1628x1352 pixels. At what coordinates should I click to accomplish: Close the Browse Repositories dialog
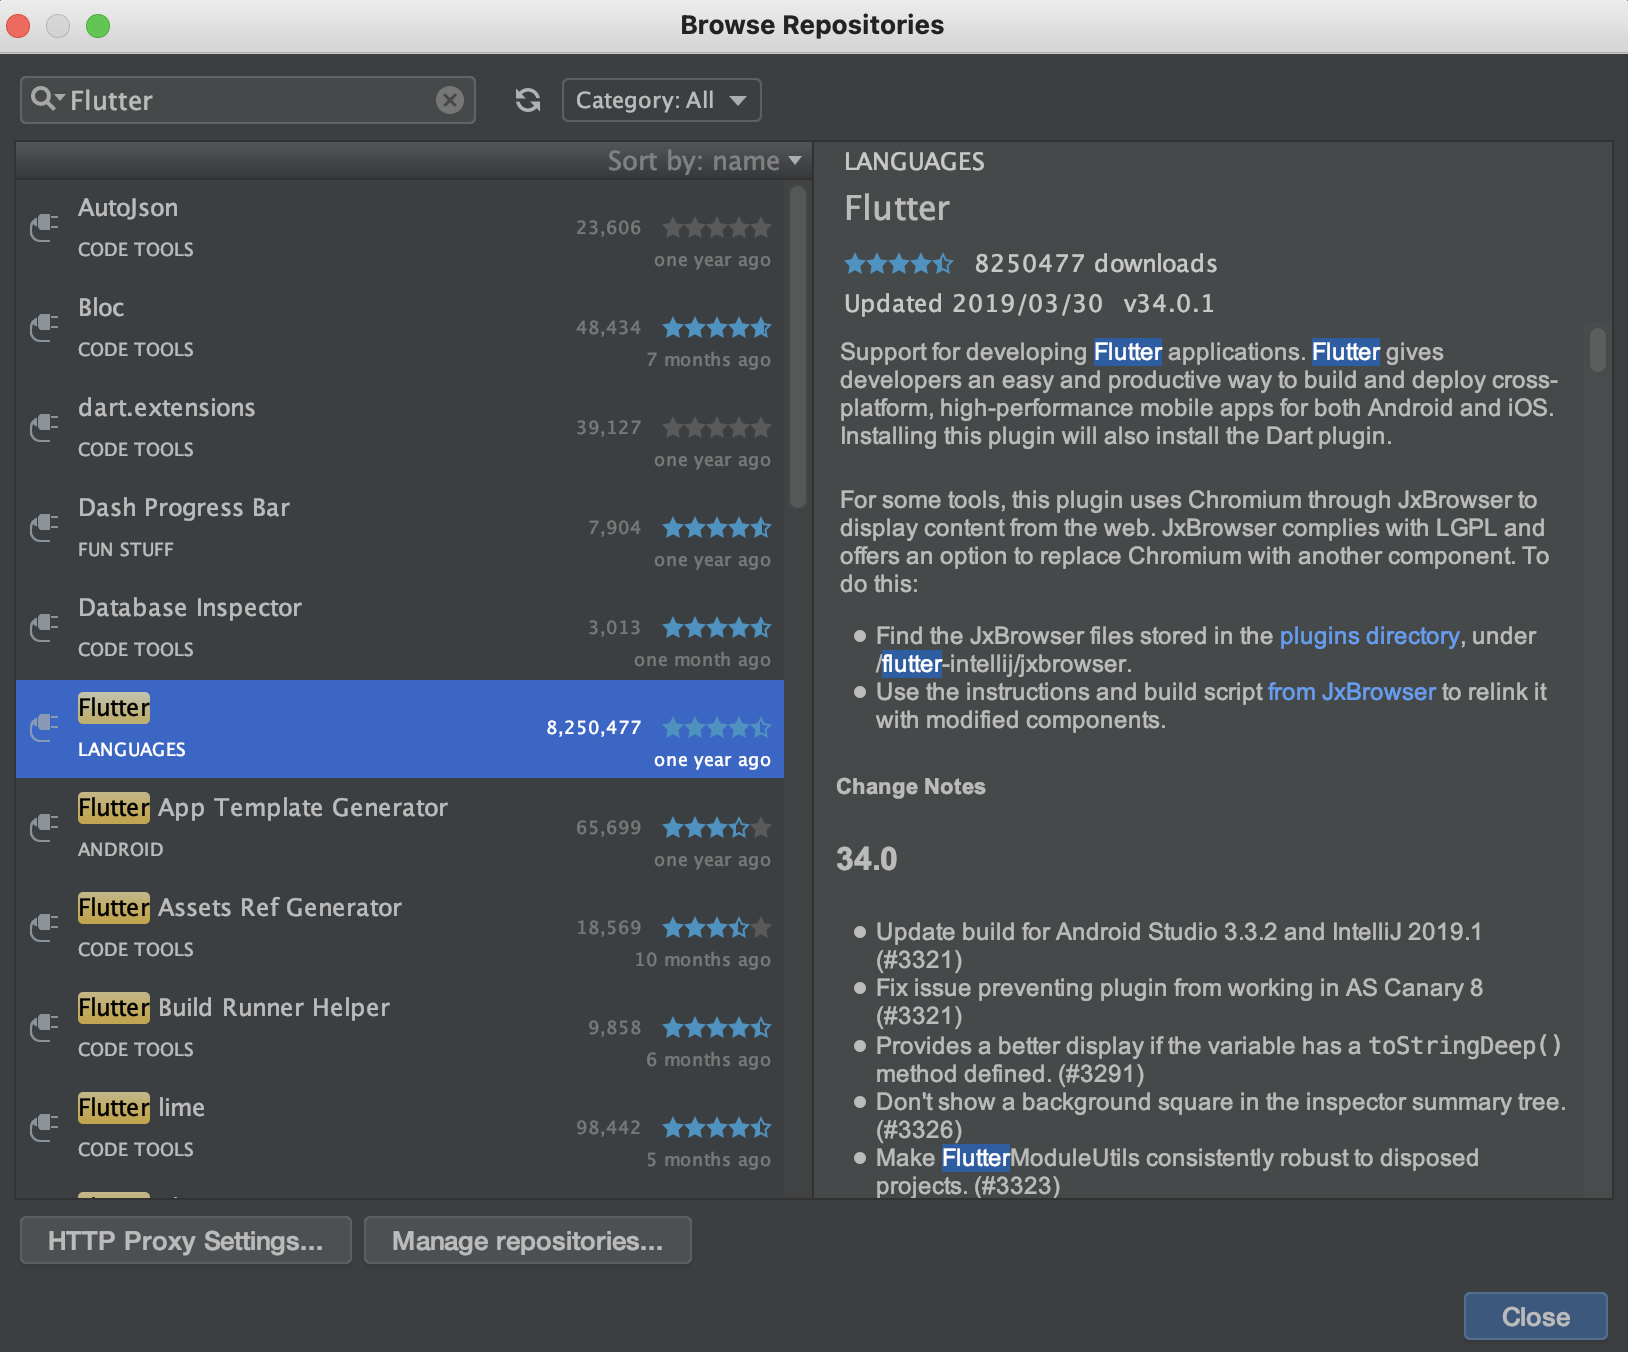(x=1536, y=1316)
